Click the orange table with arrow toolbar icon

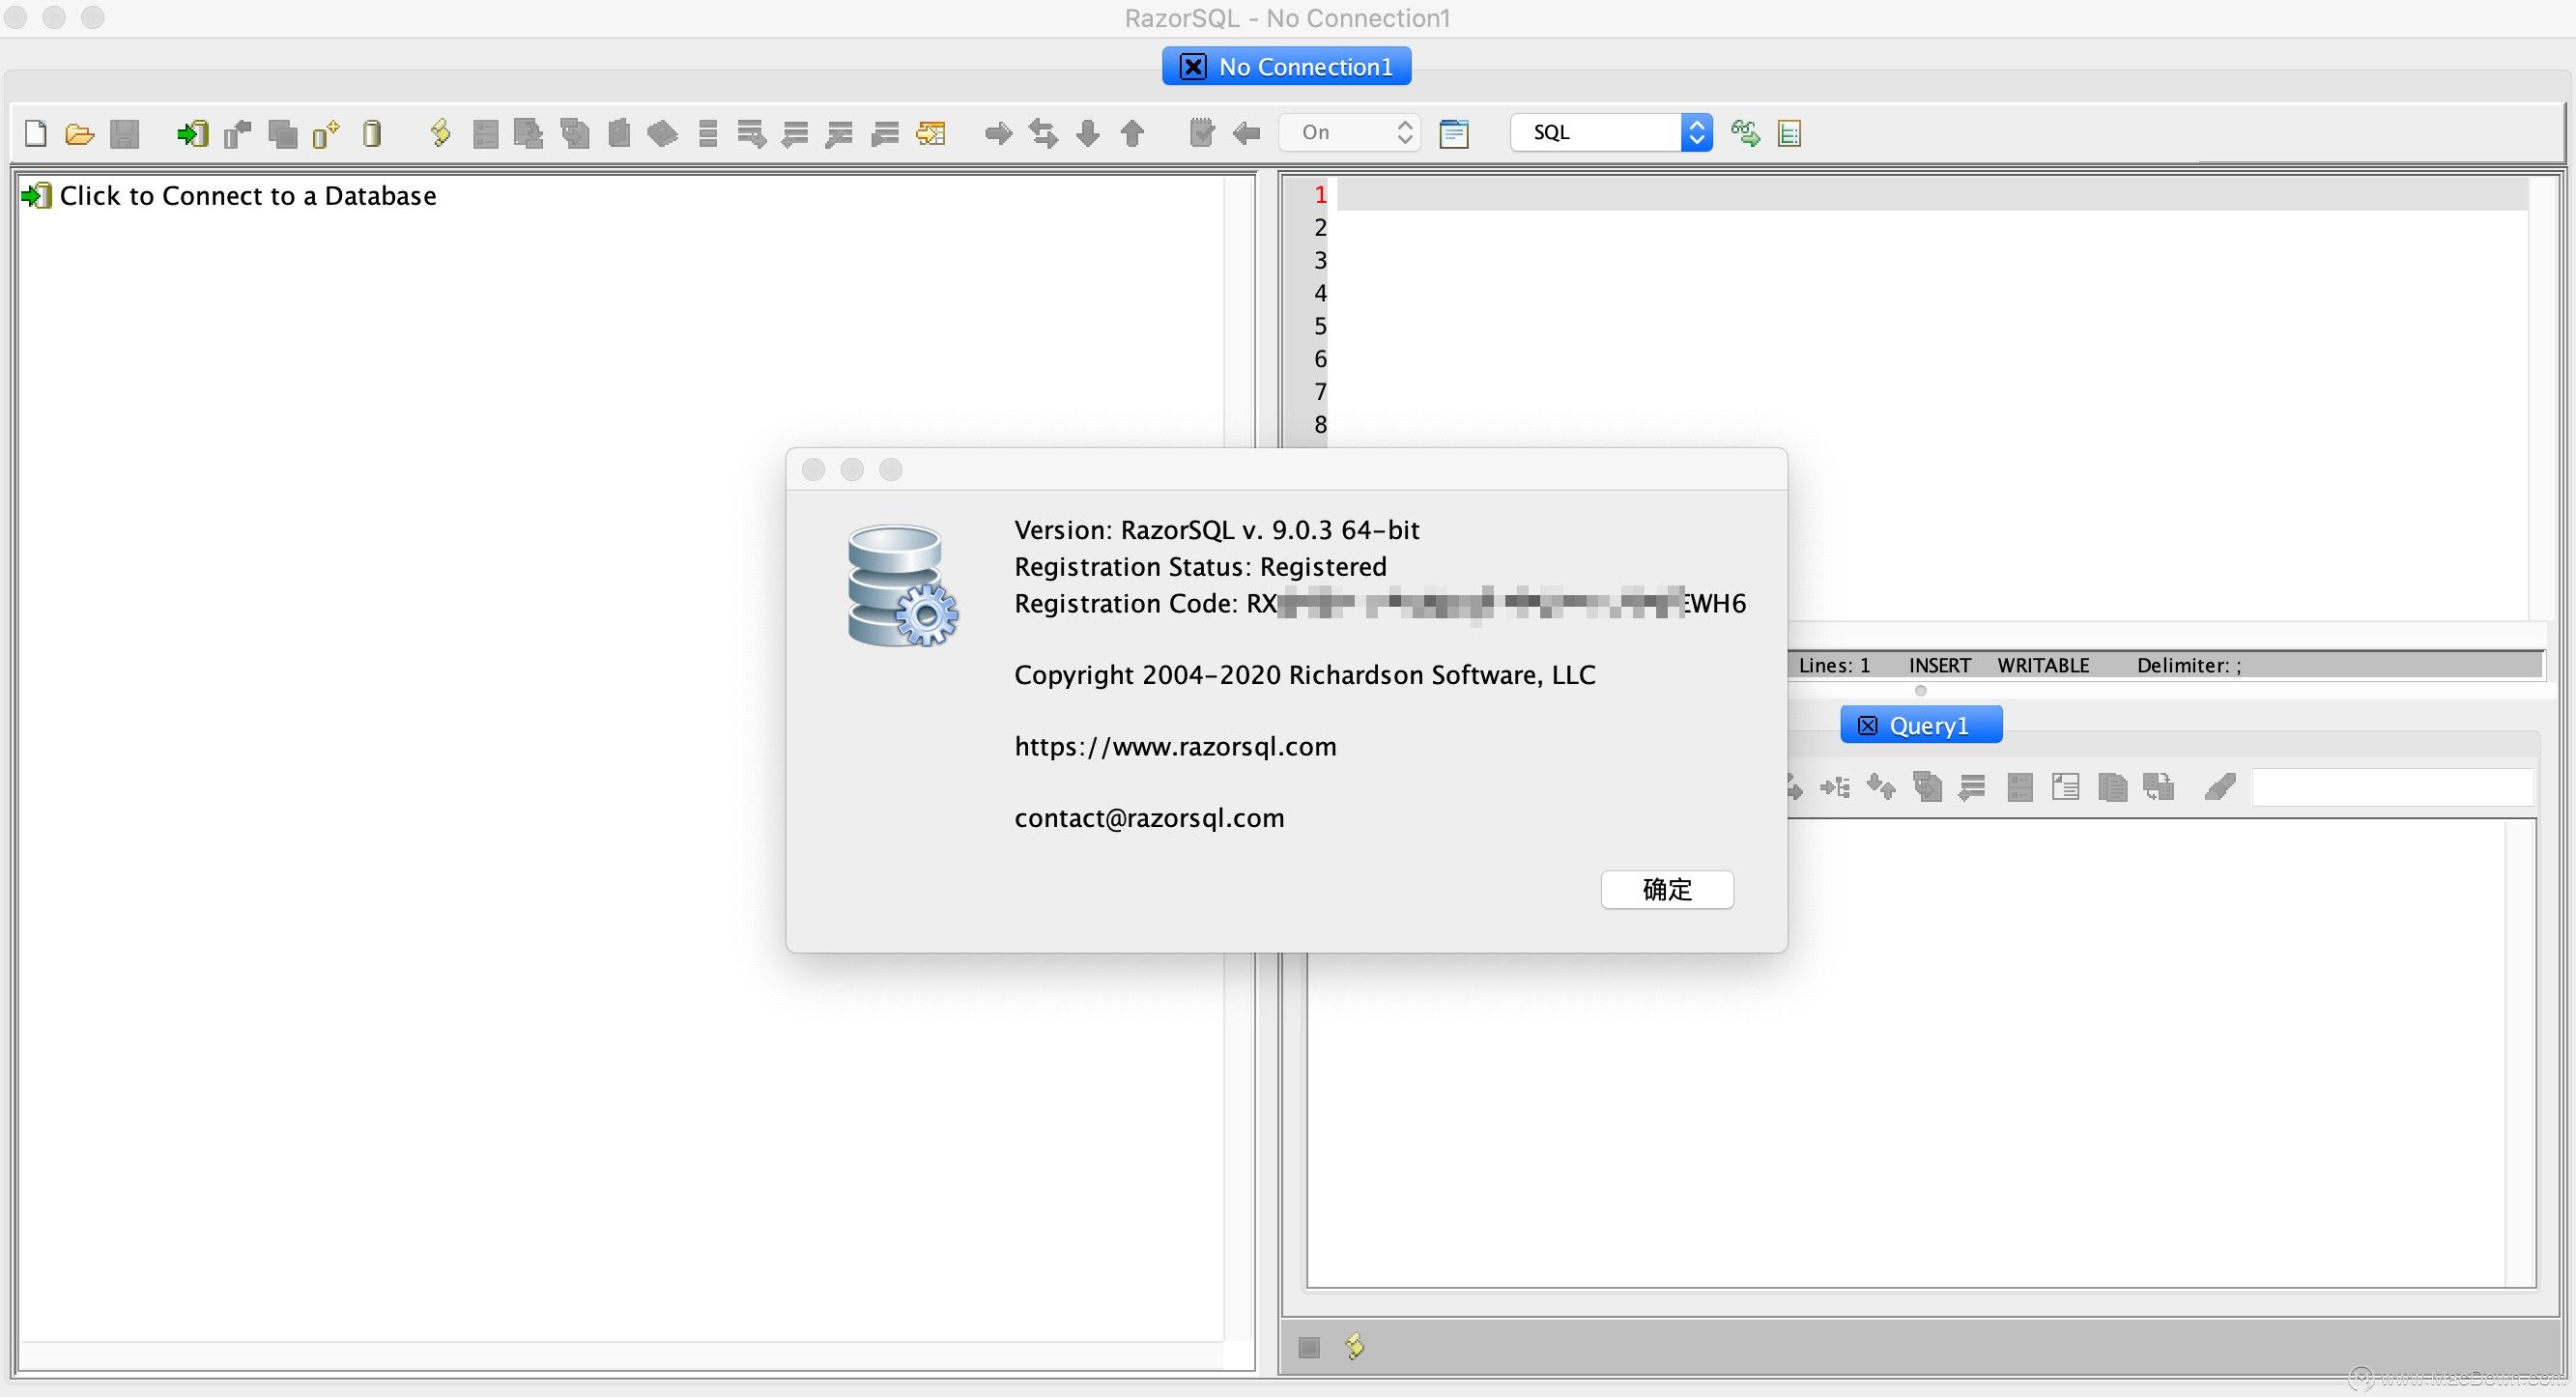(x=931, y=133)
